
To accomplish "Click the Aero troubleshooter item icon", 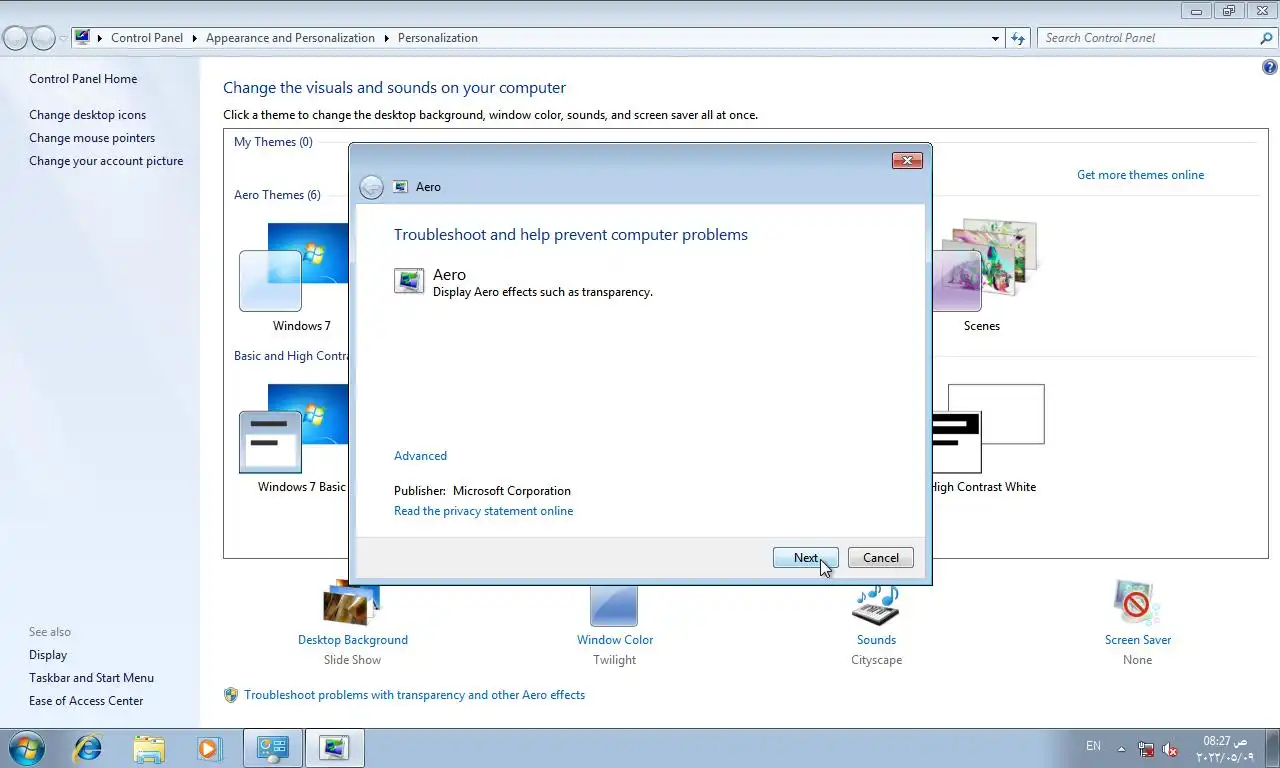I will click(x=409, y=281).
